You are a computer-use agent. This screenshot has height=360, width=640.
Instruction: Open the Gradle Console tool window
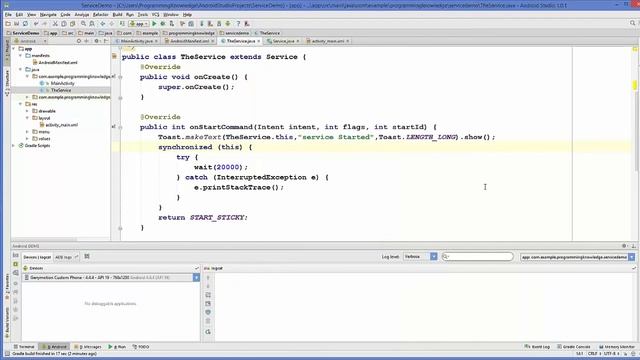click(x=574, y=347)
